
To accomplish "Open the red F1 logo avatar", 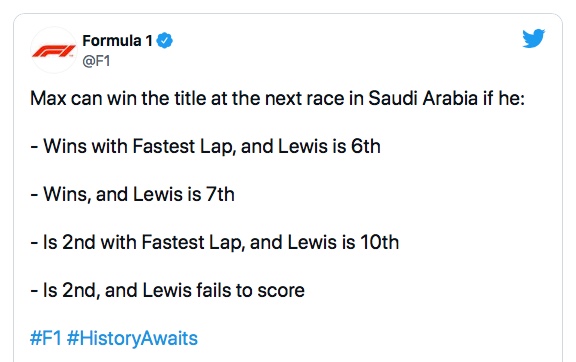I will (54, 50).
